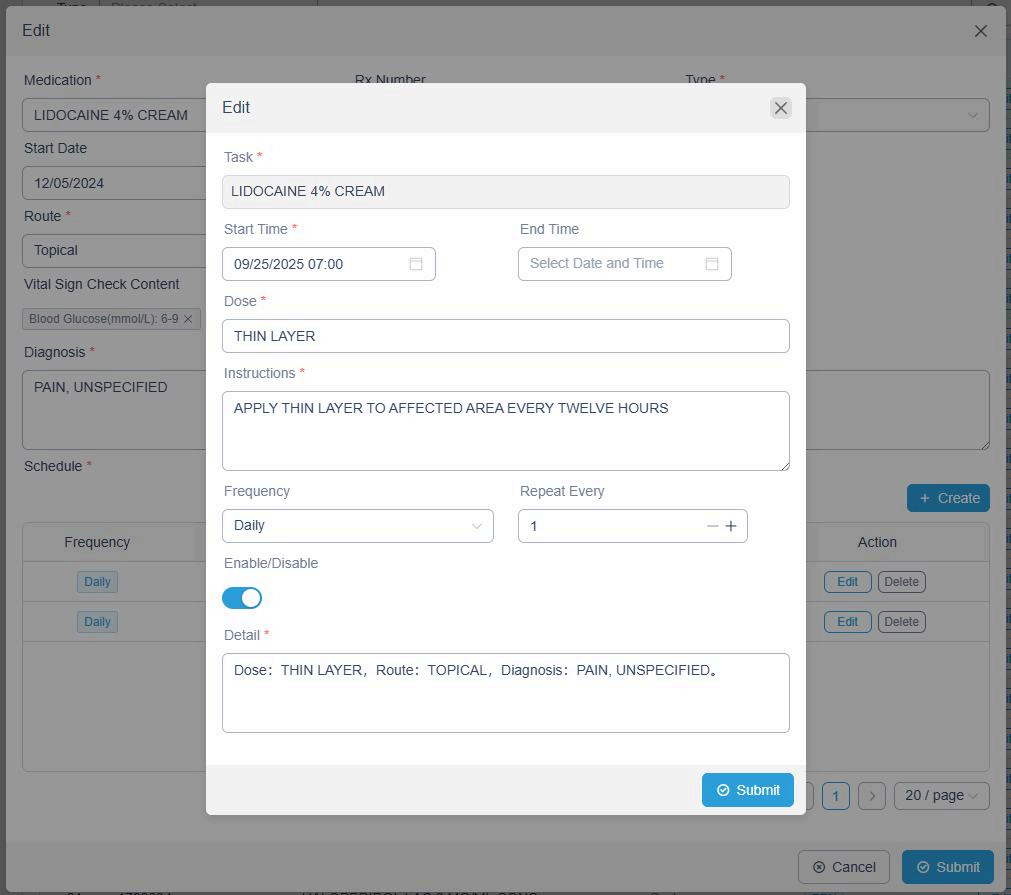
Task: Click Cancel on the outer form
Action: (x=845, y=867)
